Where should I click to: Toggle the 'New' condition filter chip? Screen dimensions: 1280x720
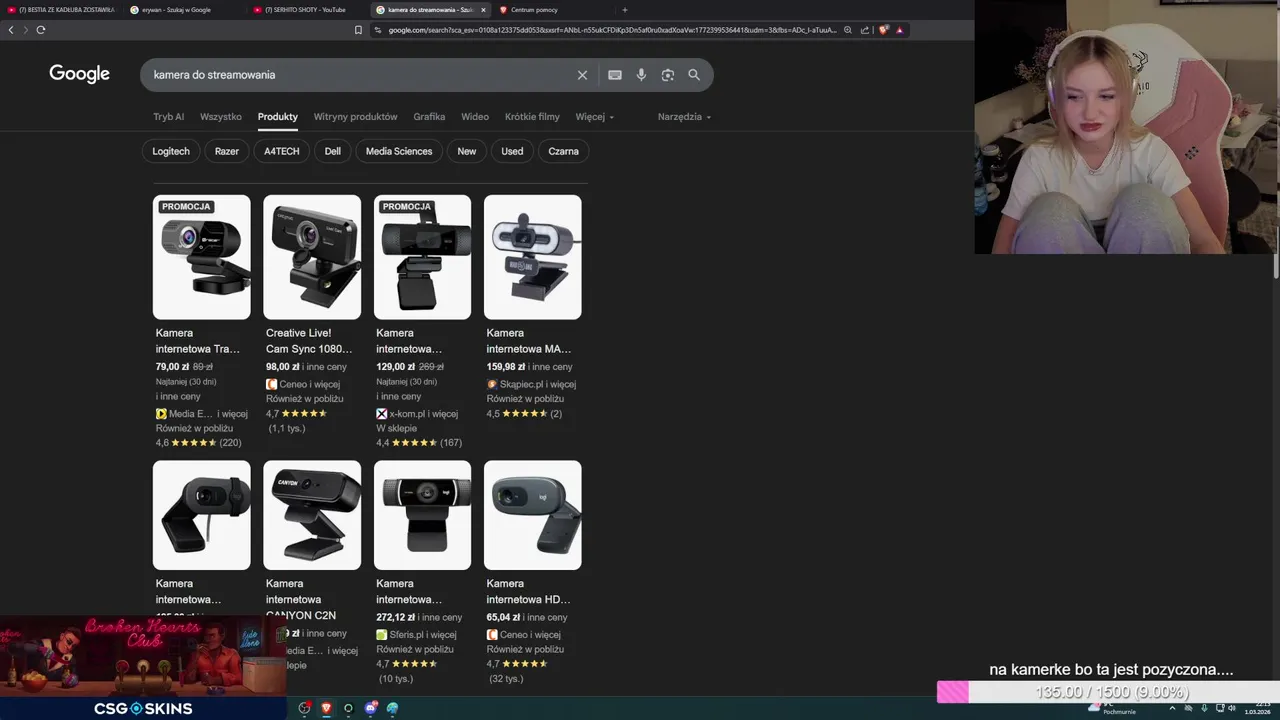467,151
